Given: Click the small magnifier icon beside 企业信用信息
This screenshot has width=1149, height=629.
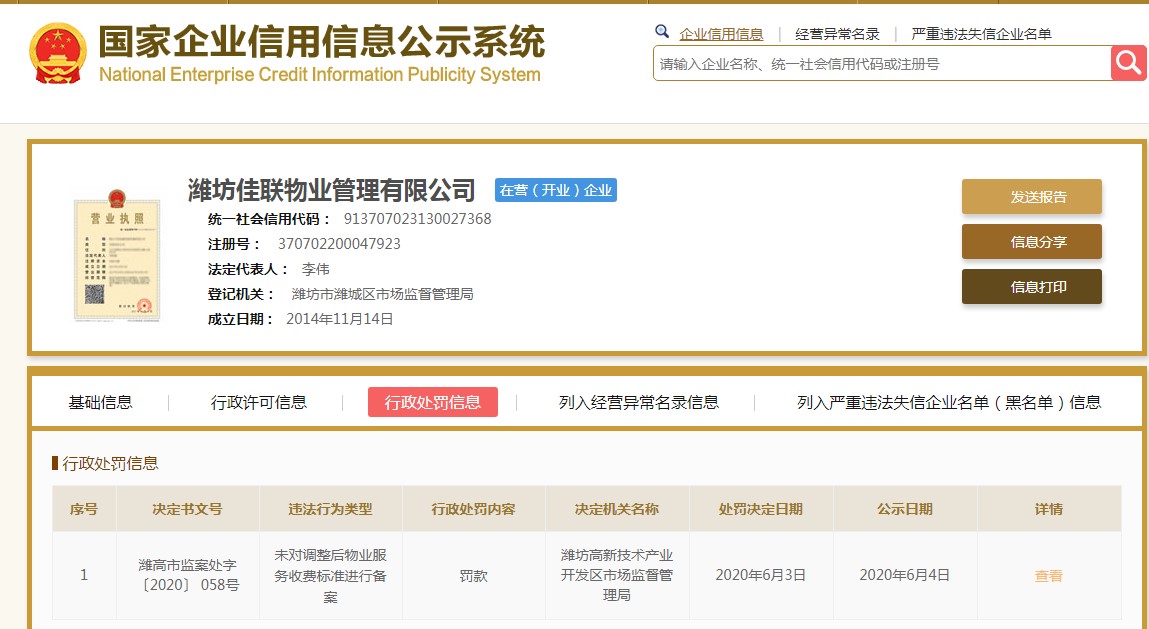Looking at the screenshot, I should point(662,33).
